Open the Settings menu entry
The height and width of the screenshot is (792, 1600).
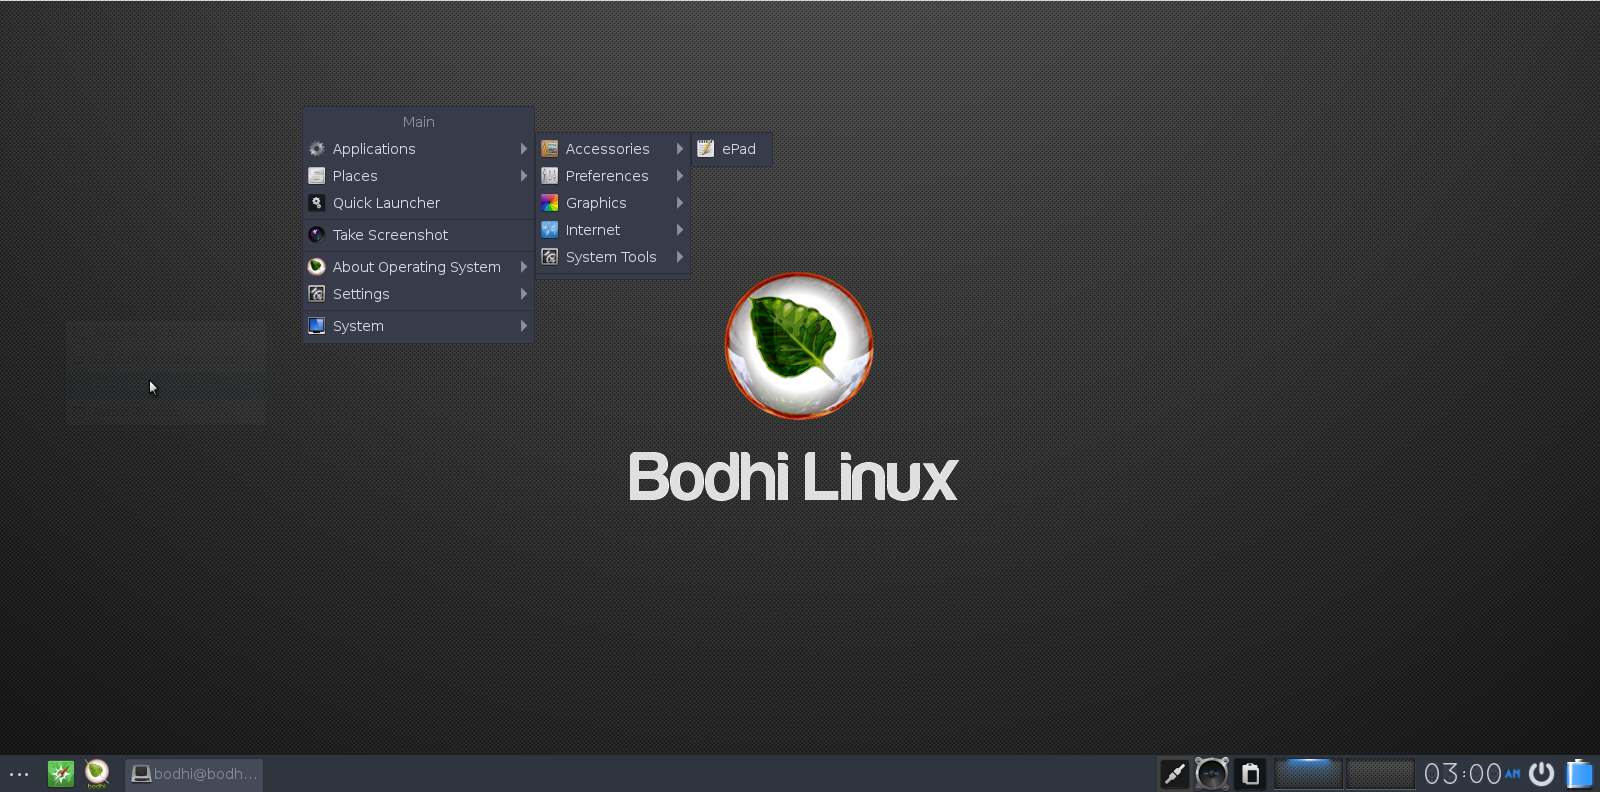click(x=418, y=294)
